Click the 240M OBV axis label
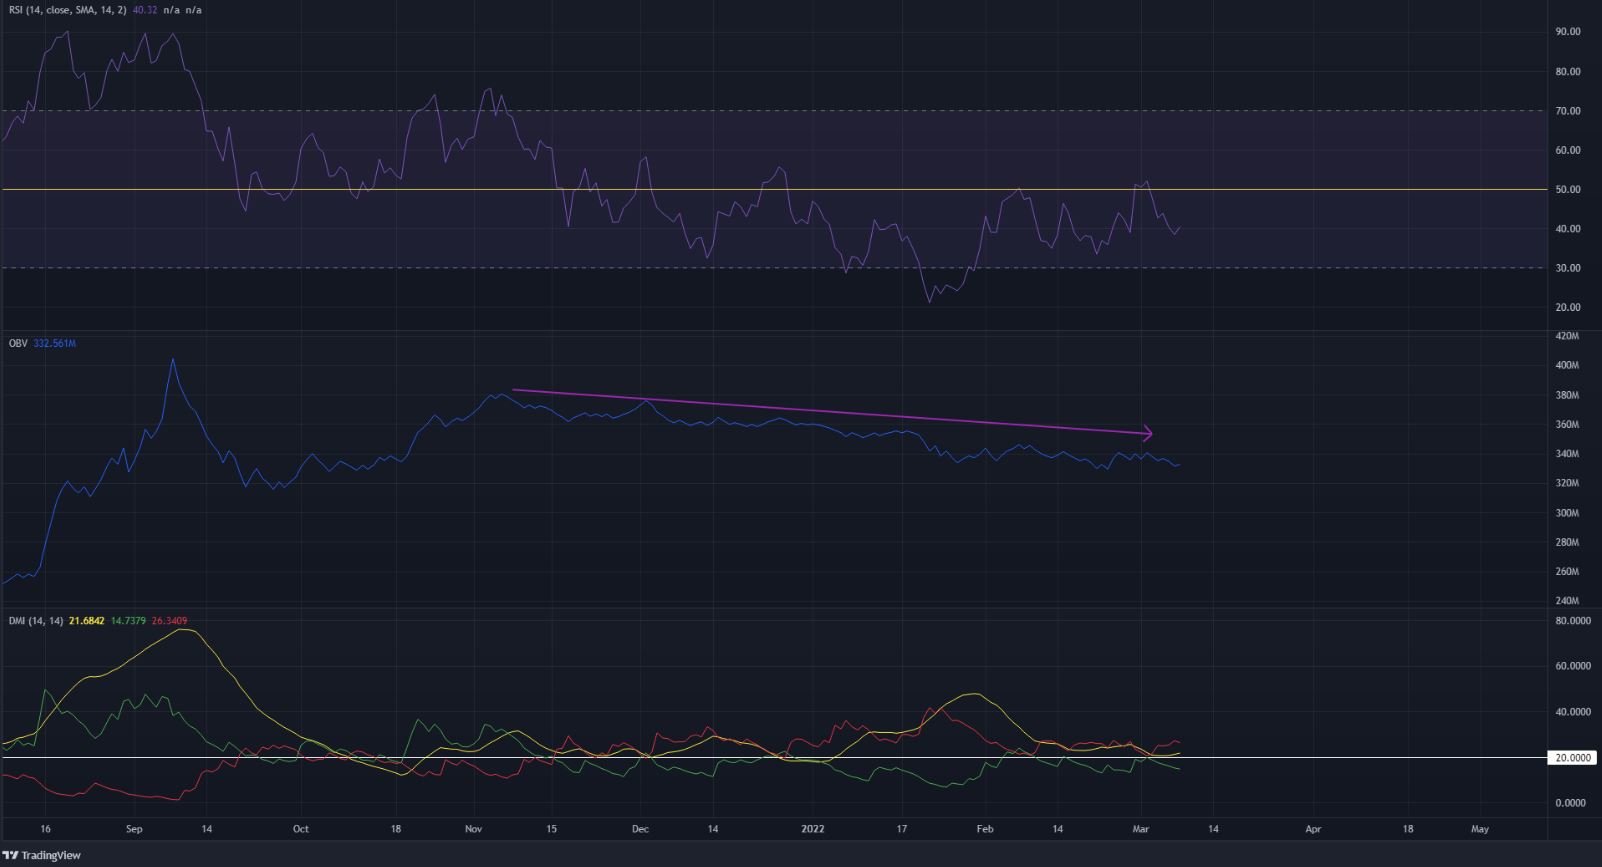Screen dimensions: 1602x867 1568,601
